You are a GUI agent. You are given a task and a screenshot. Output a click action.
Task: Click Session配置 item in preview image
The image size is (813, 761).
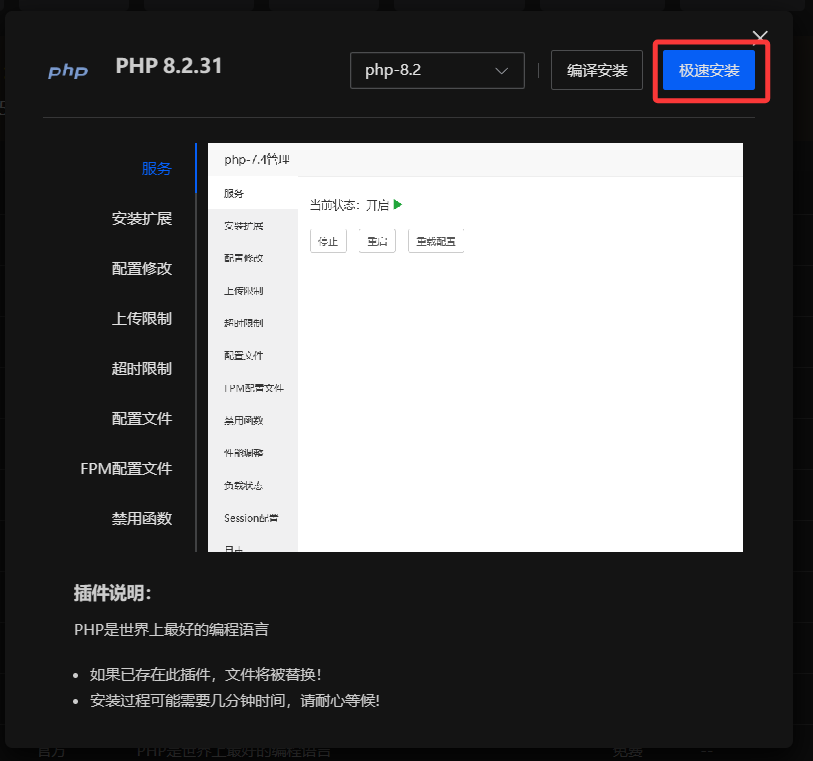click(251, 518)
